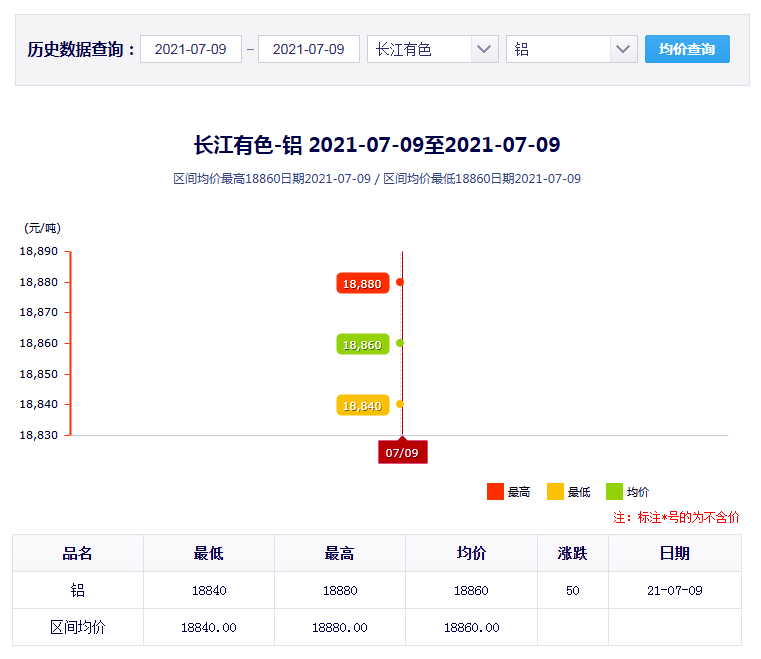Click the 涨跌 value 50 cell

click(573, 590)
